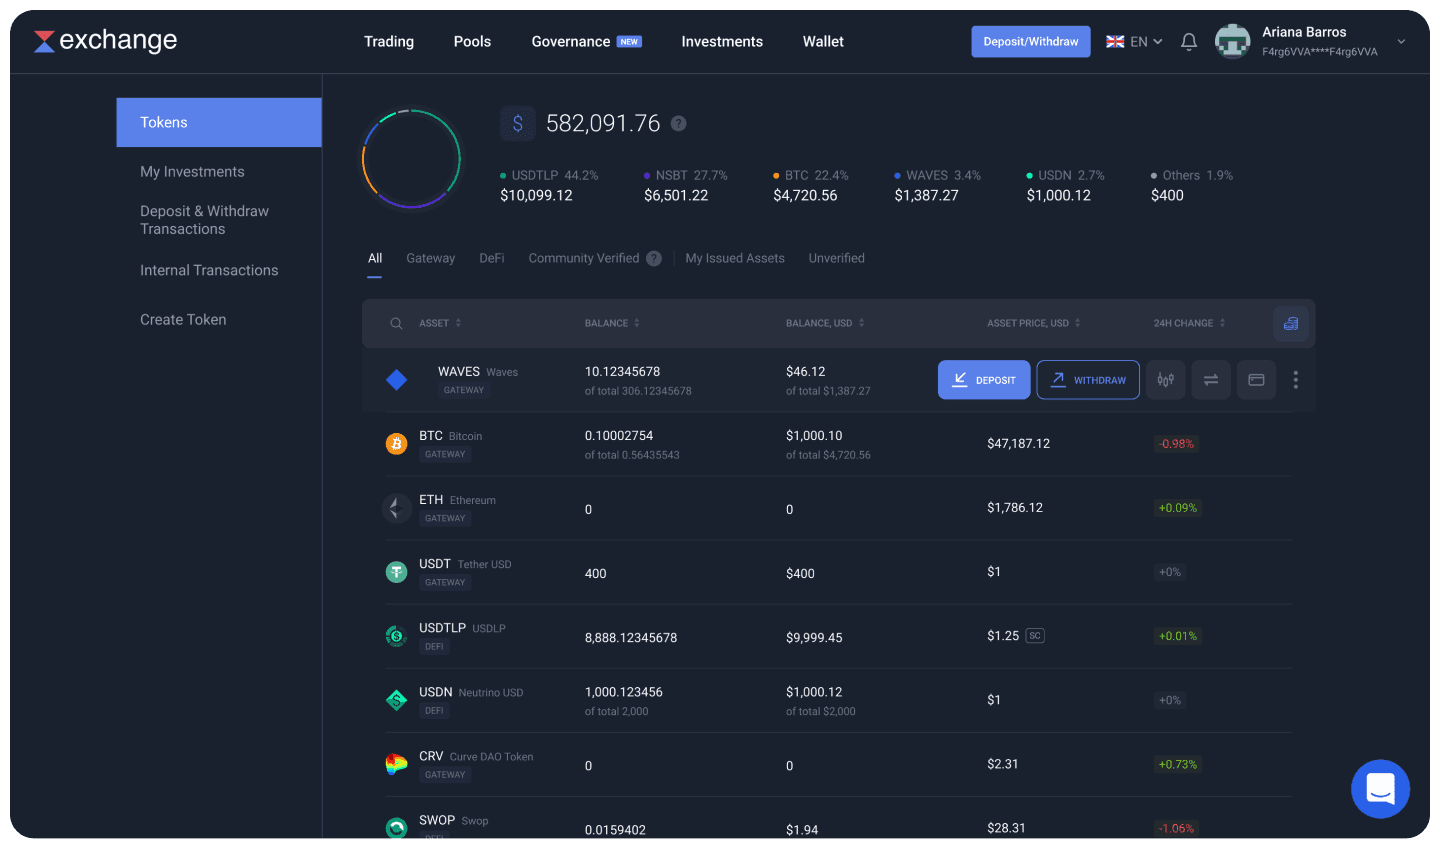
Task: Click the BTC 22.4% legend entry
Action: click(811, 185)
